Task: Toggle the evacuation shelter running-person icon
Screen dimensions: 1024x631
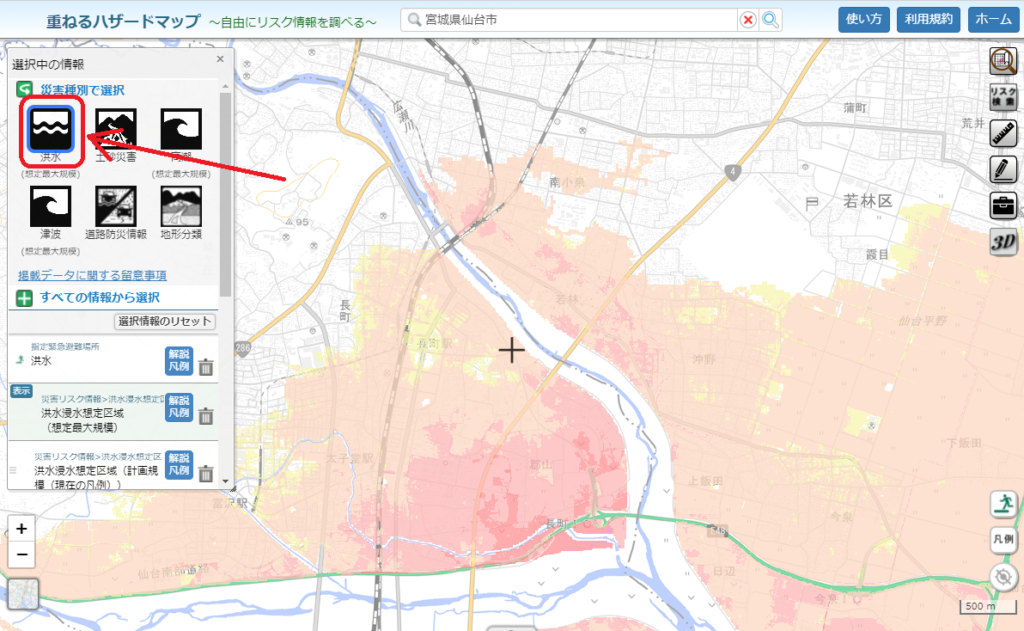Action: point(1003,504)
